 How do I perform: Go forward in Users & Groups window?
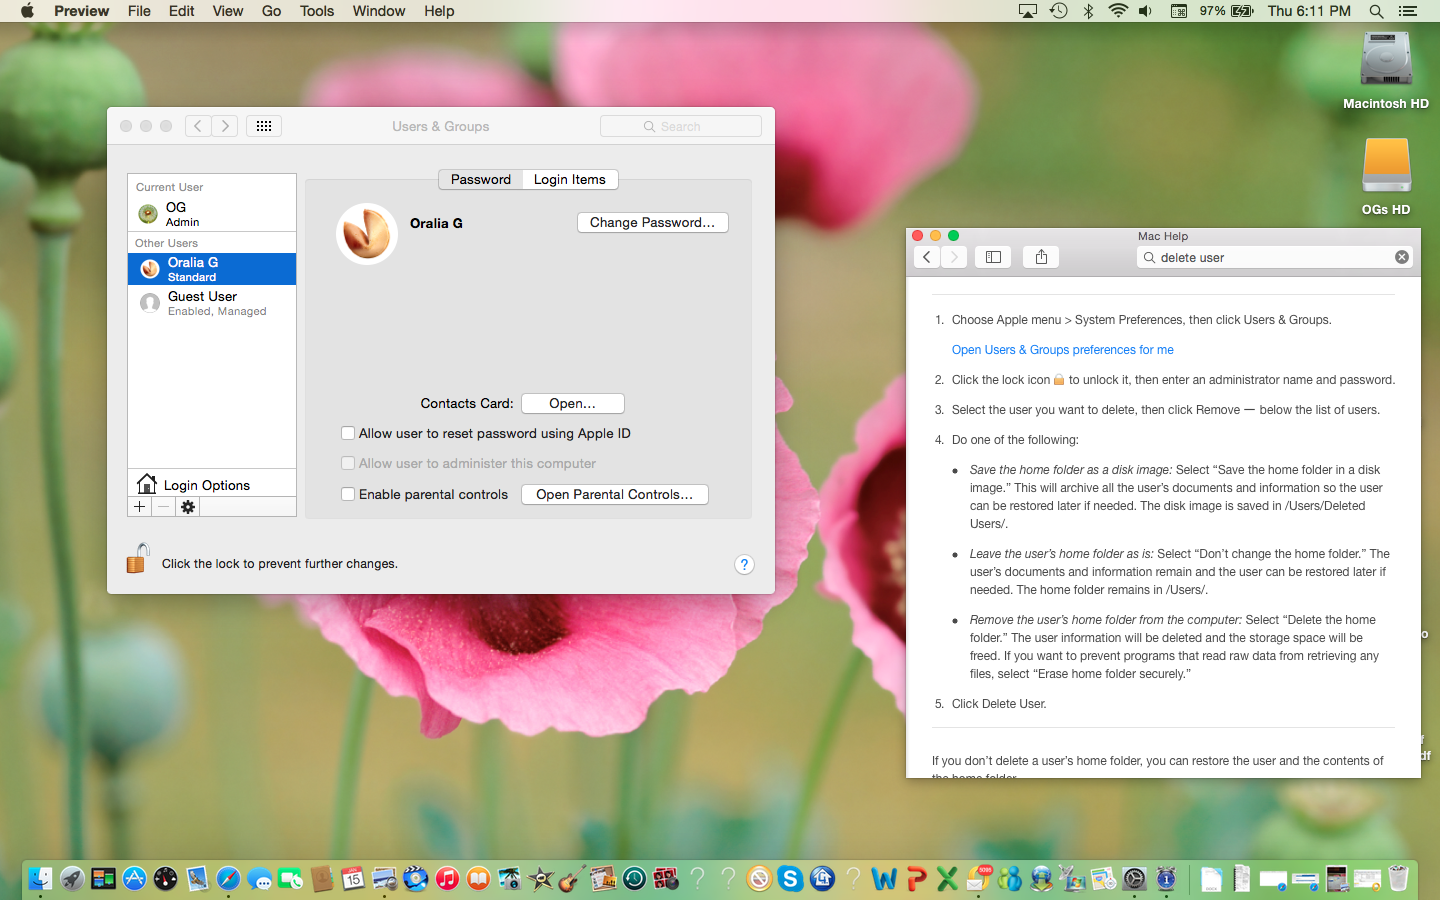pyautogui.click(x=225, y=126)
